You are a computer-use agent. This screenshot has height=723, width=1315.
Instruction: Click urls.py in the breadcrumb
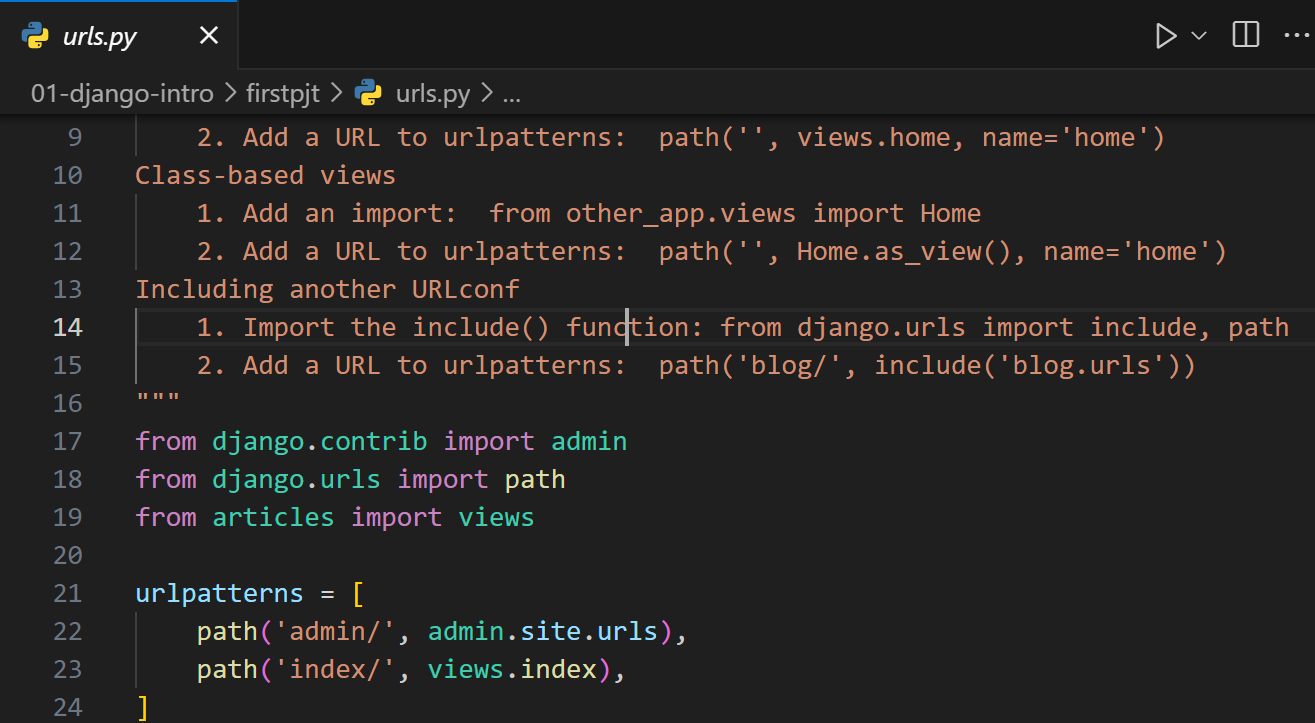click(433, 94)
